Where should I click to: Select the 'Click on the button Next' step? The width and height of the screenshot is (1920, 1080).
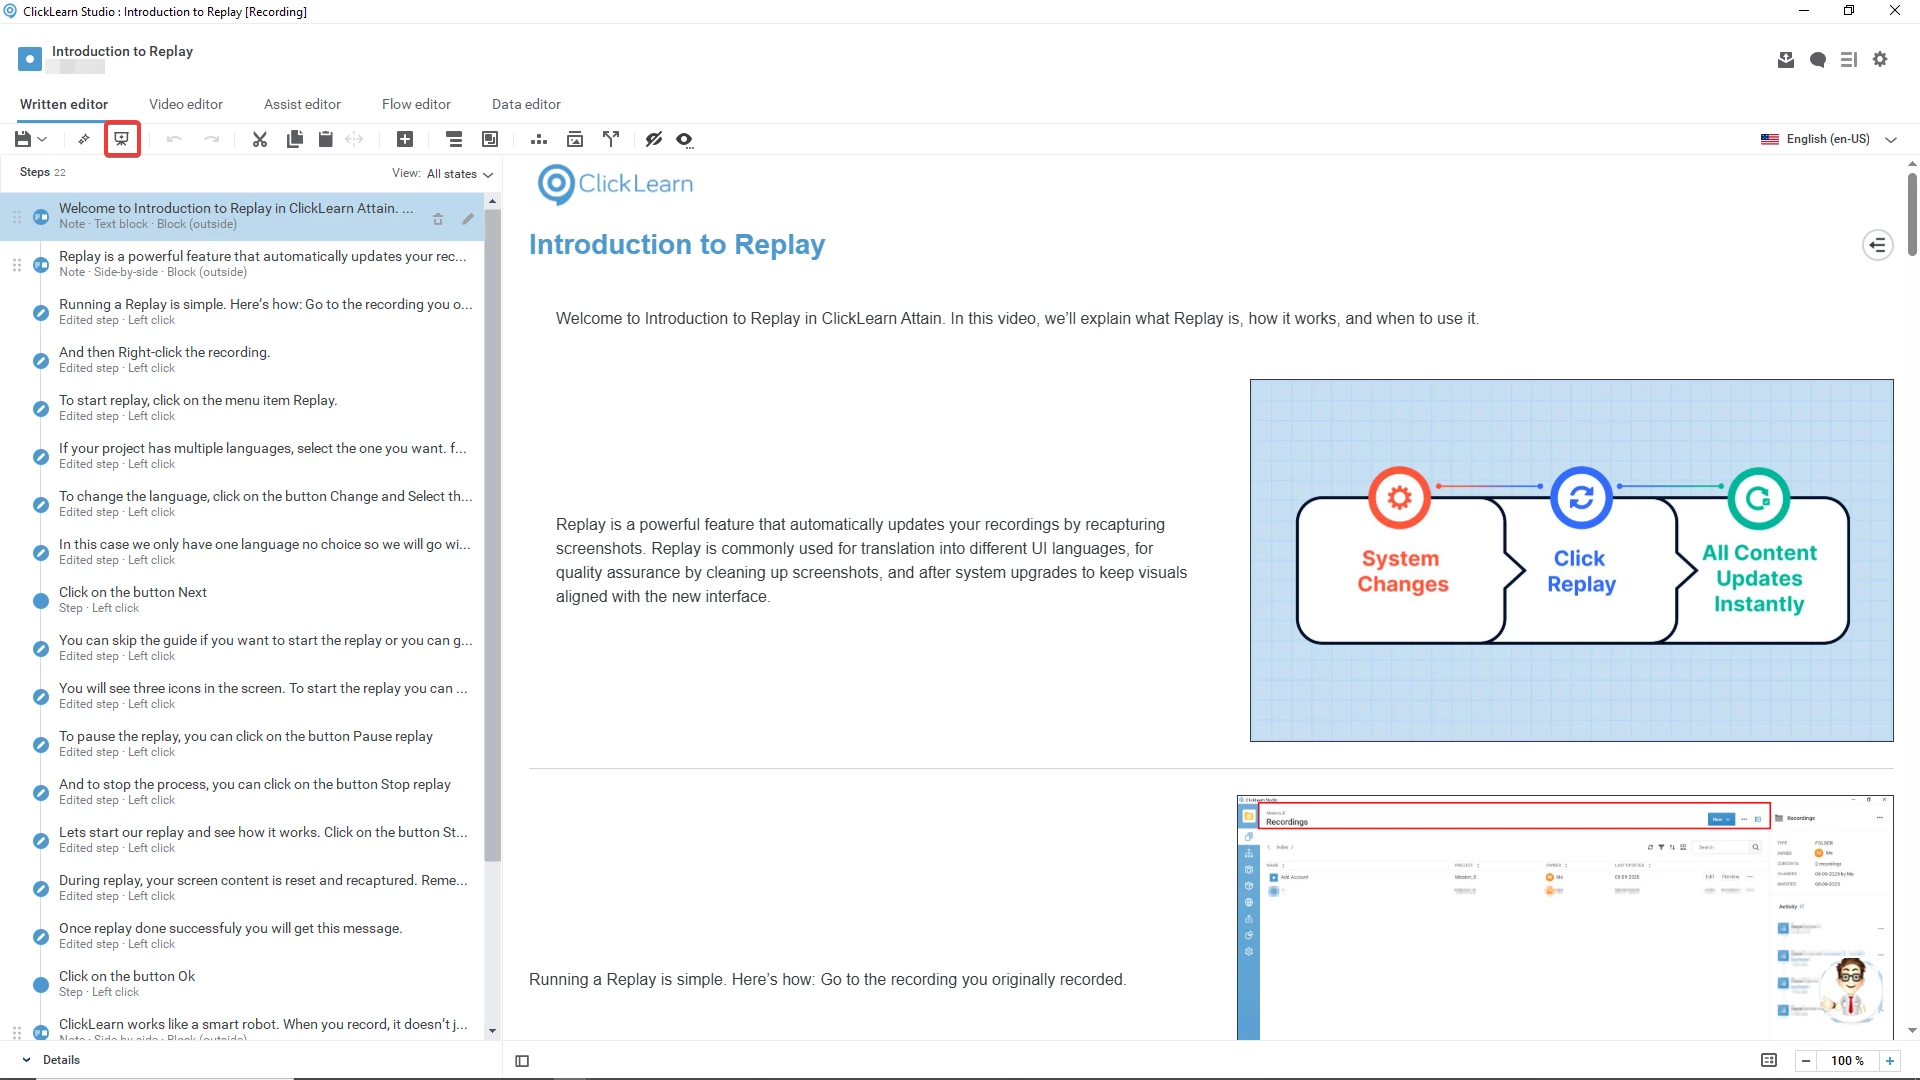coord(133,599)
